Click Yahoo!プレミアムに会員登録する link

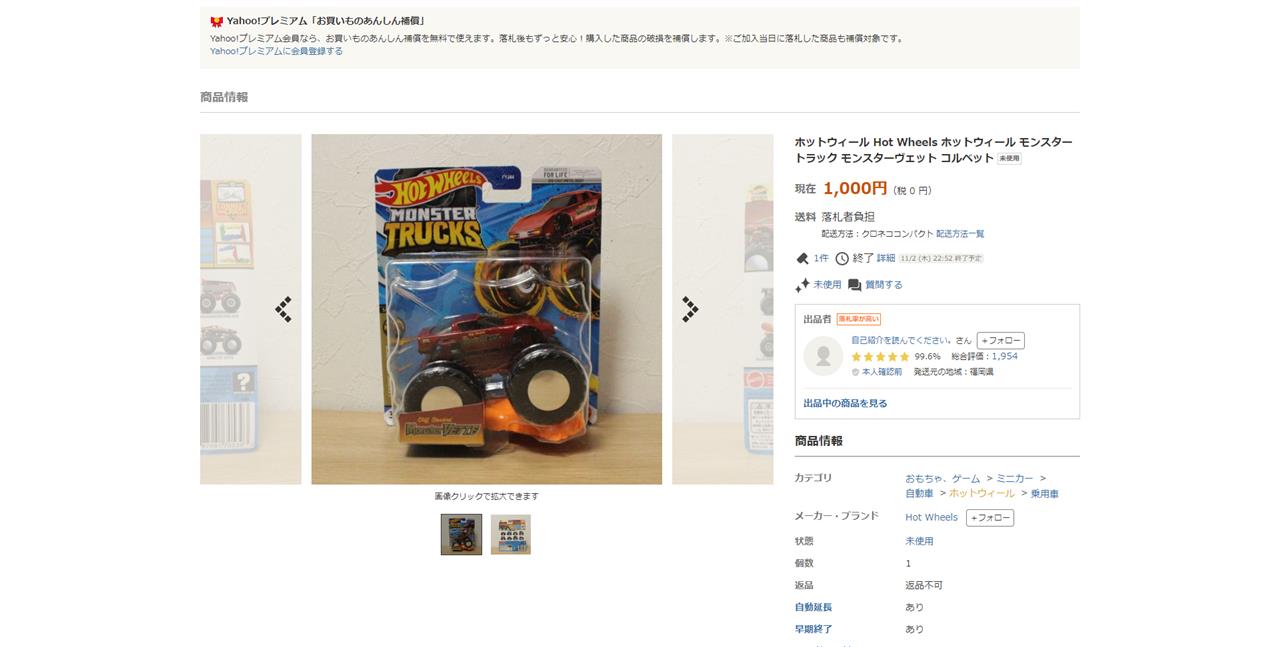[x=276, y=51]
